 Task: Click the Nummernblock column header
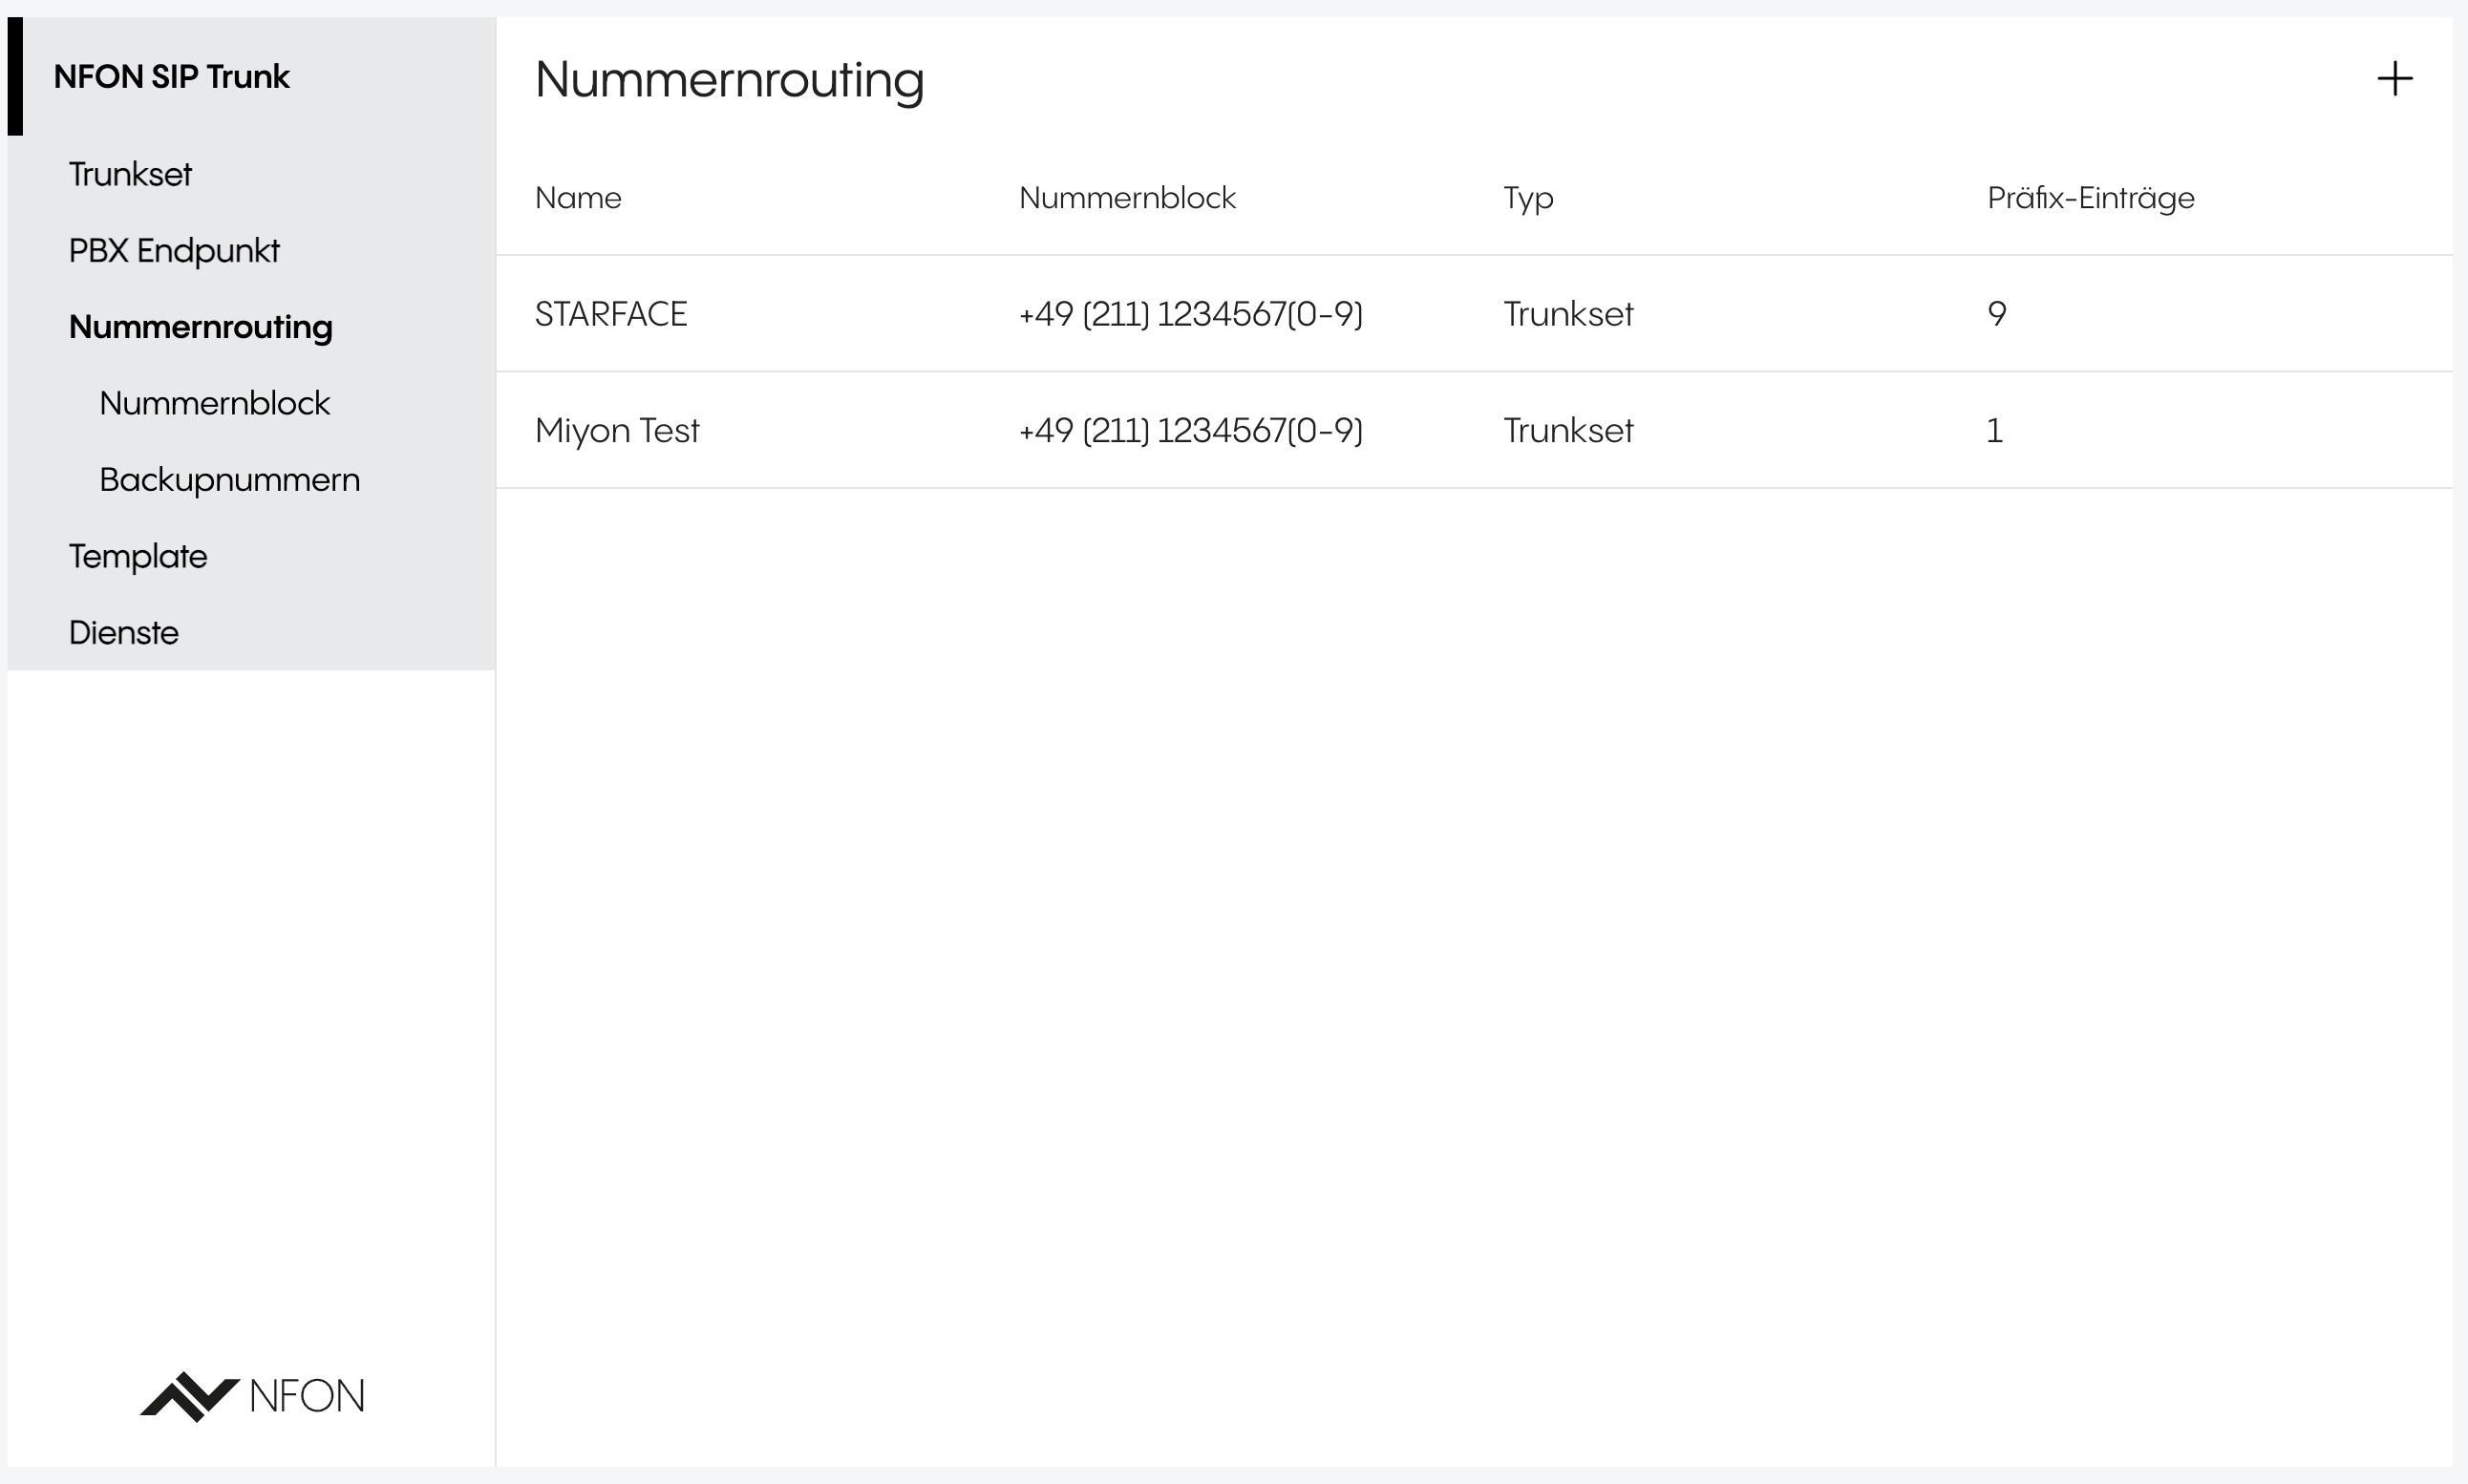1127,198
